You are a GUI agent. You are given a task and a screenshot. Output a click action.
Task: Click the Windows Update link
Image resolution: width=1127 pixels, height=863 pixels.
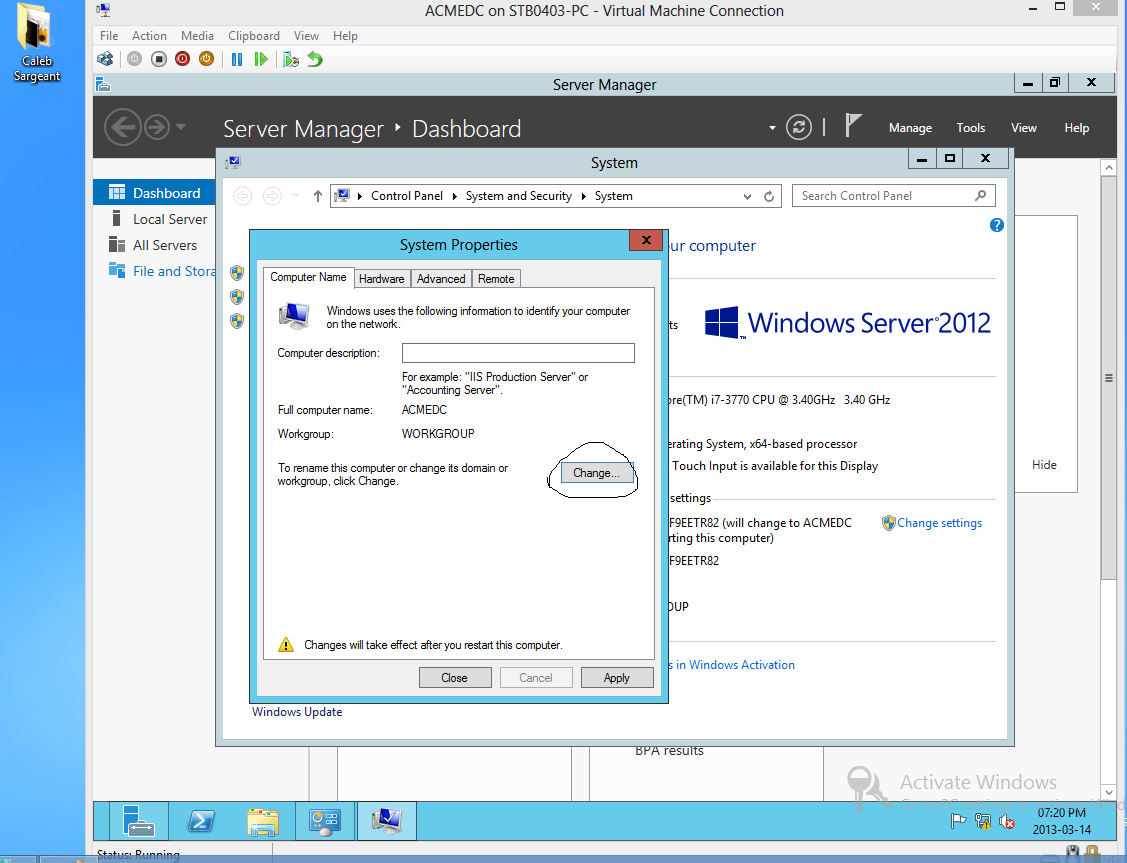(x=297, y=712)
